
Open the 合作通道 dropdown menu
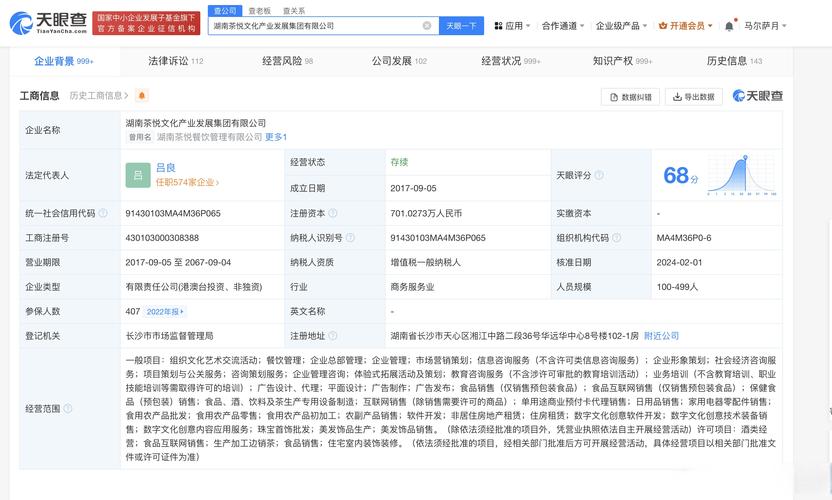click(562, 25)
